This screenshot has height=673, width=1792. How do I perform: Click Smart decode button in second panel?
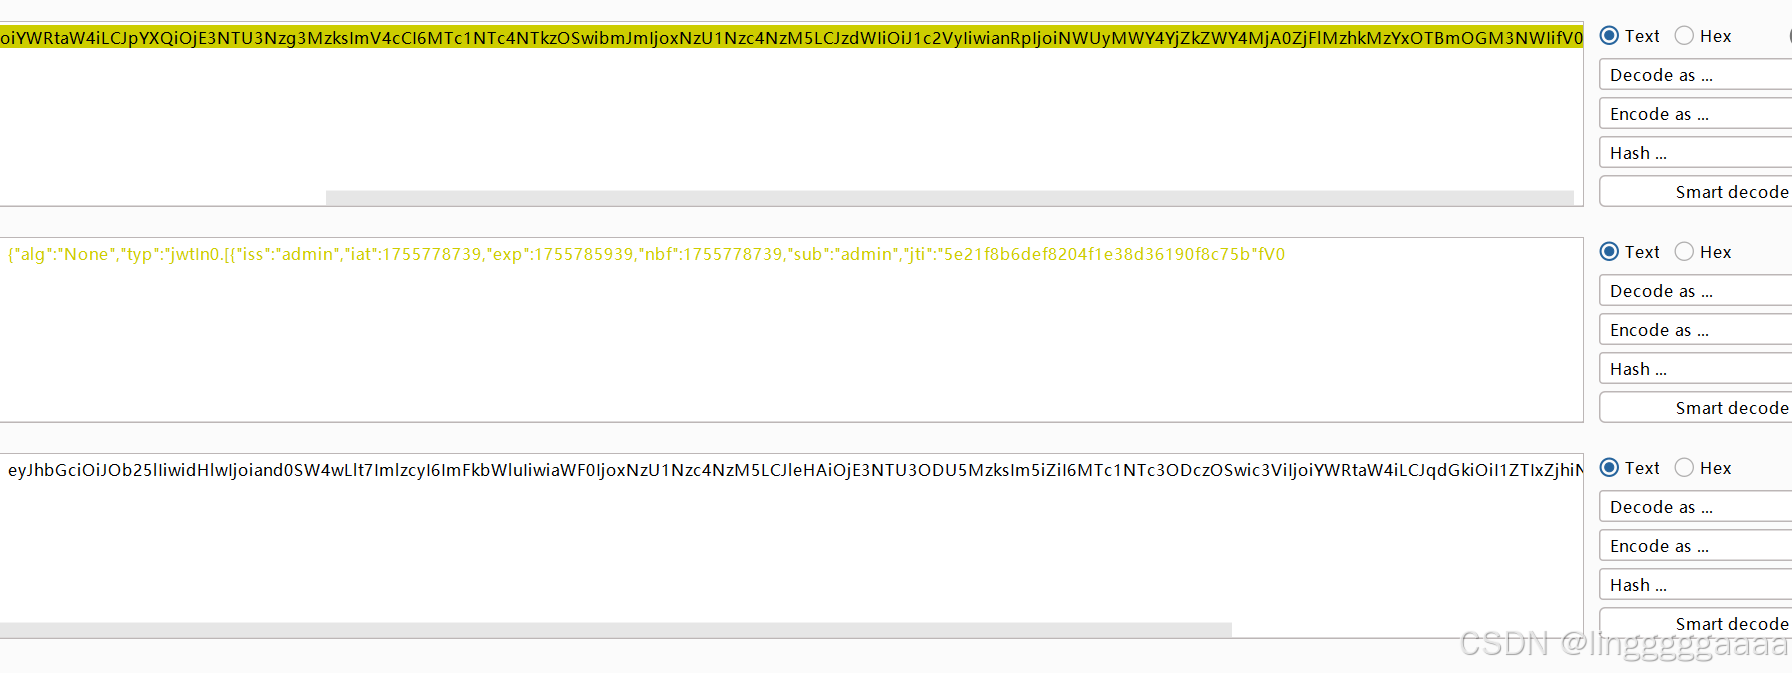click(x=1696, y=408)
